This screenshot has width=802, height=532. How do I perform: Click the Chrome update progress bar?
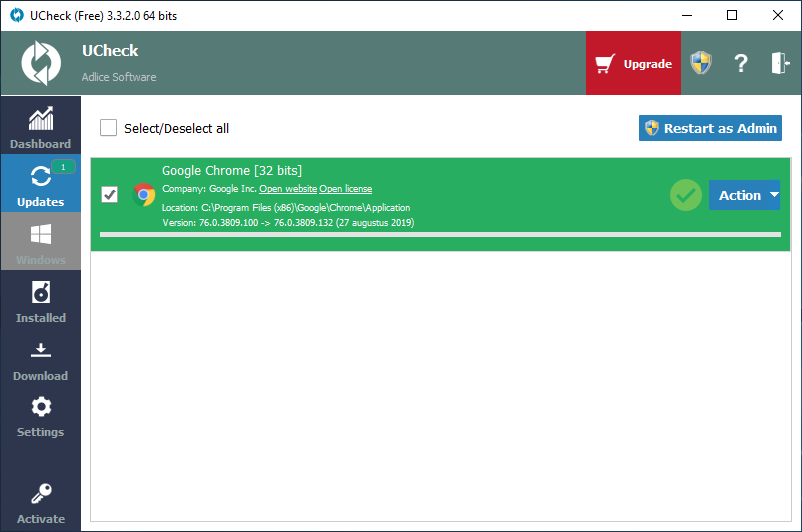click(440, 235)
